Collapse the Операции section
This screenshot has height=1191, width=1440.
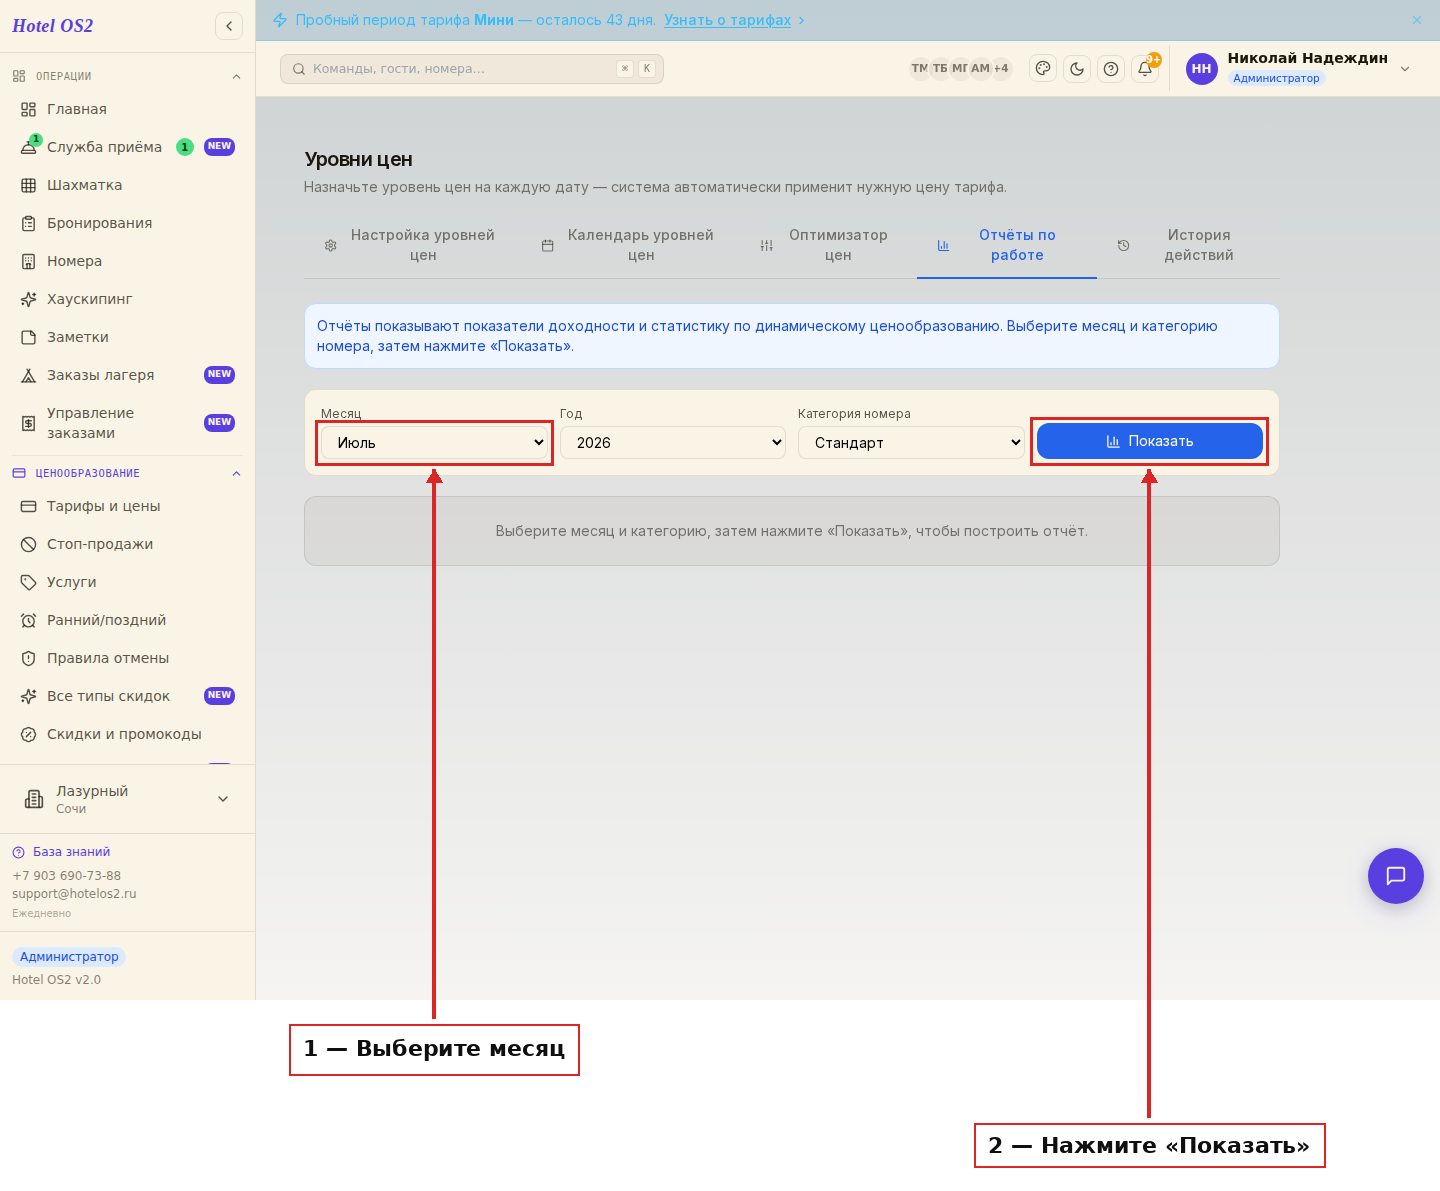(x=237, y=76)
